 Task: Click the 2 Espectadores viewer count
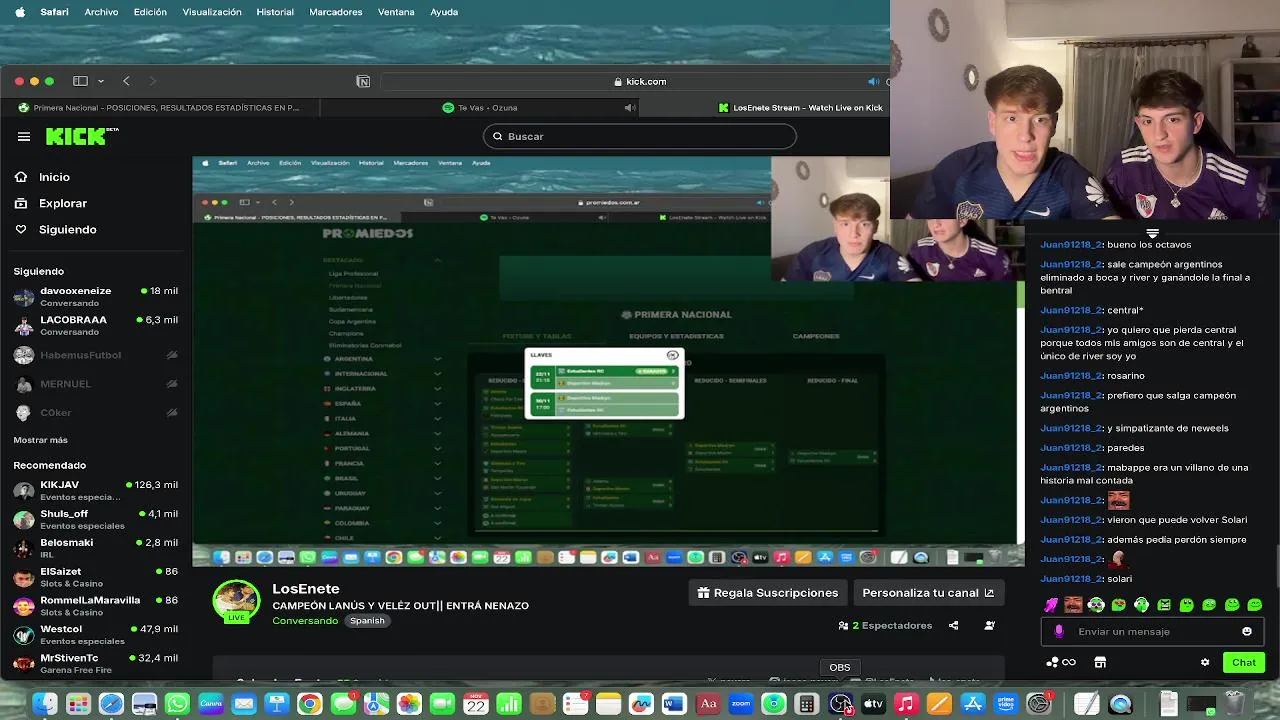pos(885,625)
